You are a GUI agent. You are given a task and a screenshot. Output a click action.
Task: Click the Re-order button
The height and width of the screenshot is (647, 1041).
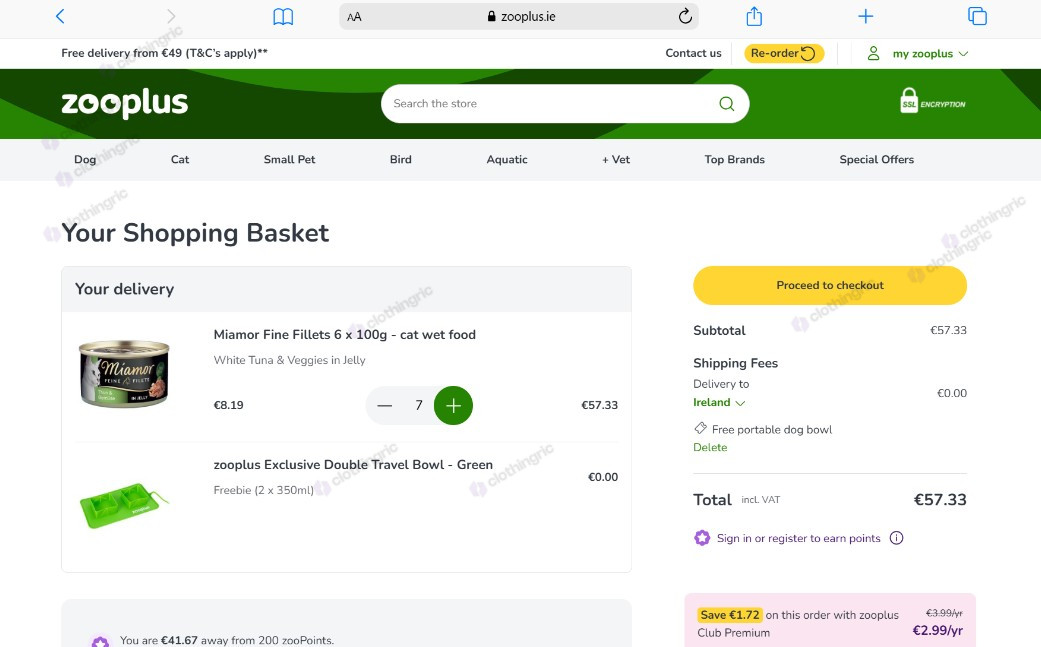tap(784, 53)
